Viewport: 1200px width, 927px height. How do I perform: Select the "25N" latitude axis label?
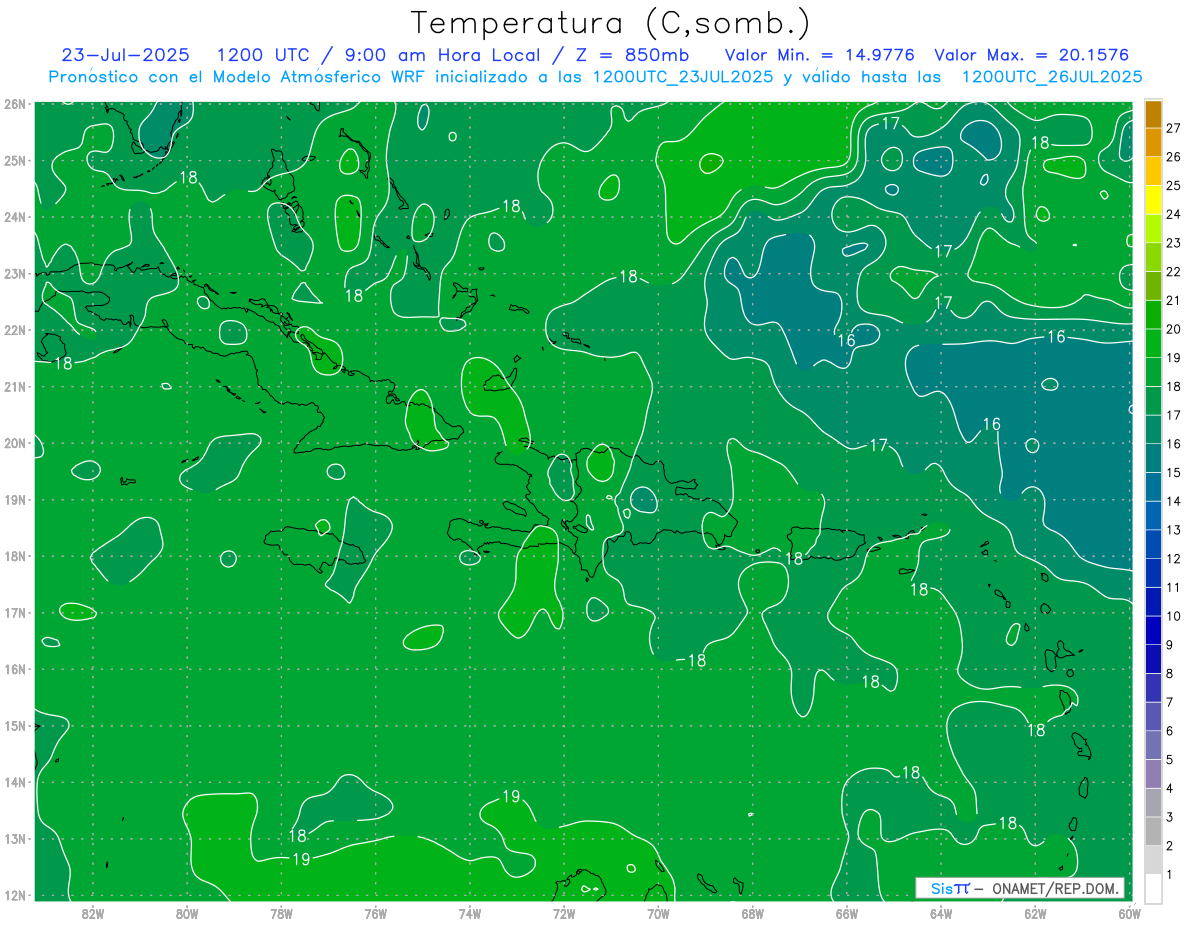coord(15,160)
